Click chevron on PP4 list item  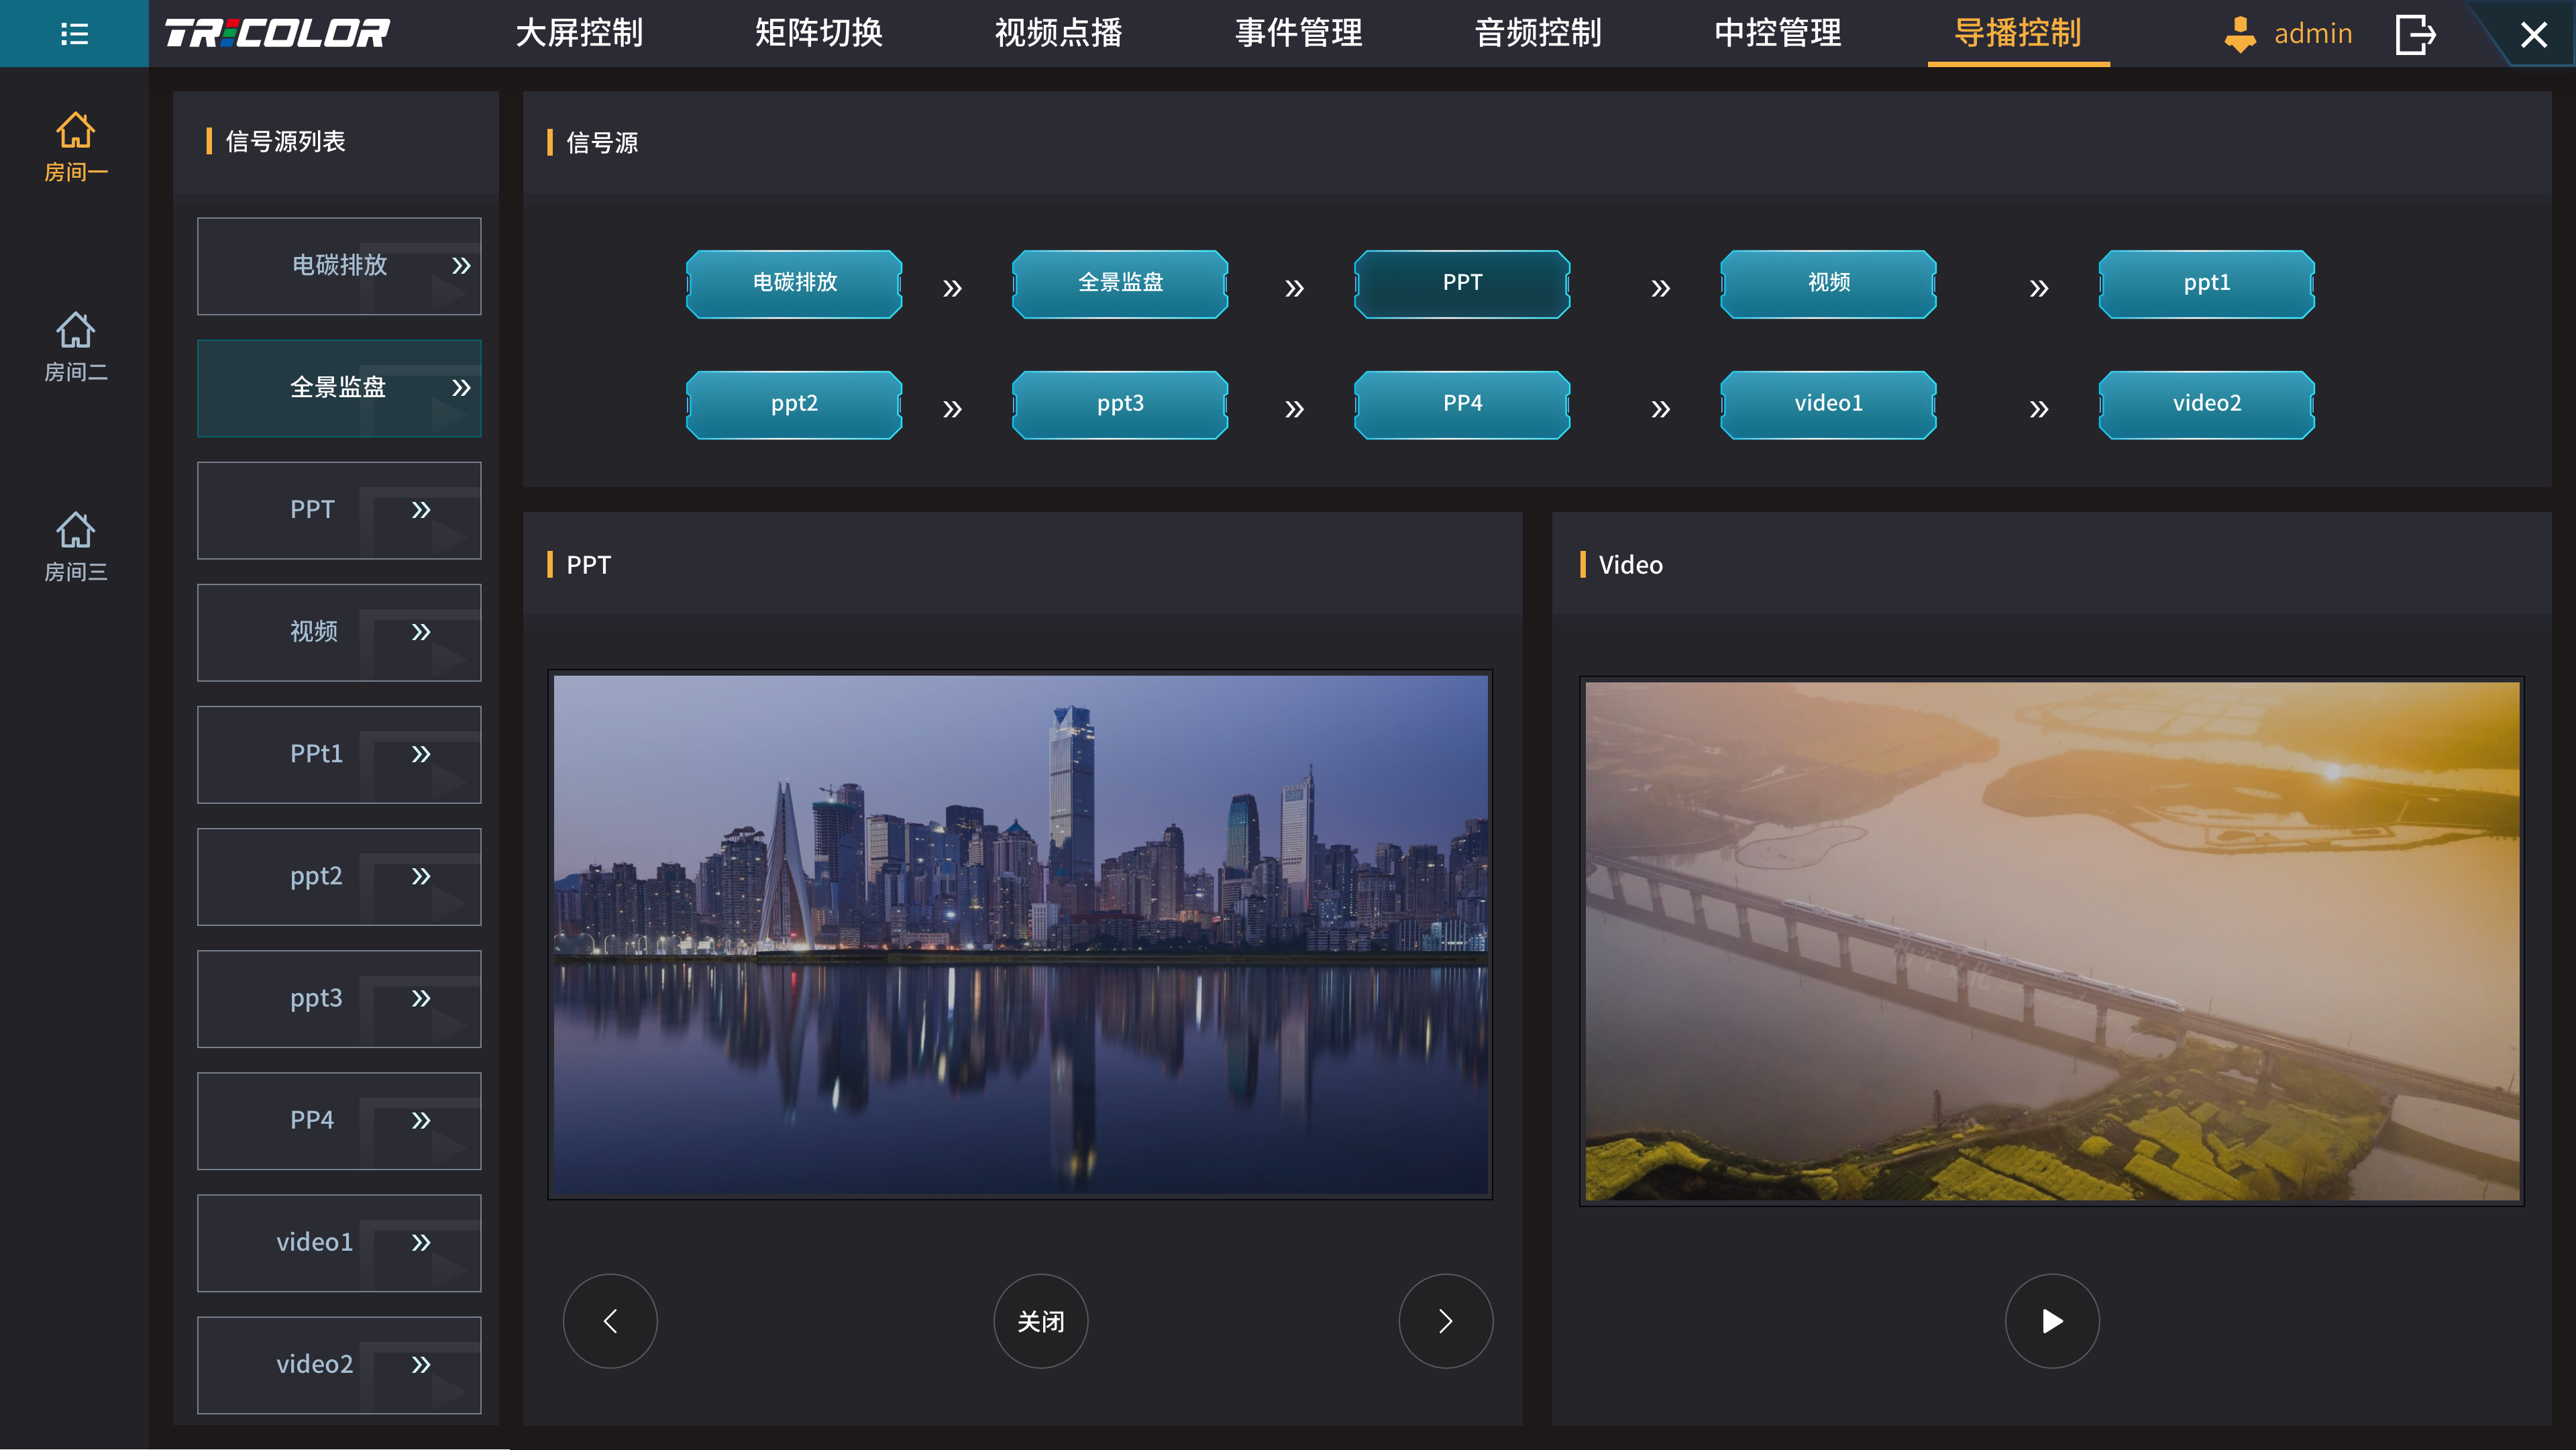(421, 1121)
